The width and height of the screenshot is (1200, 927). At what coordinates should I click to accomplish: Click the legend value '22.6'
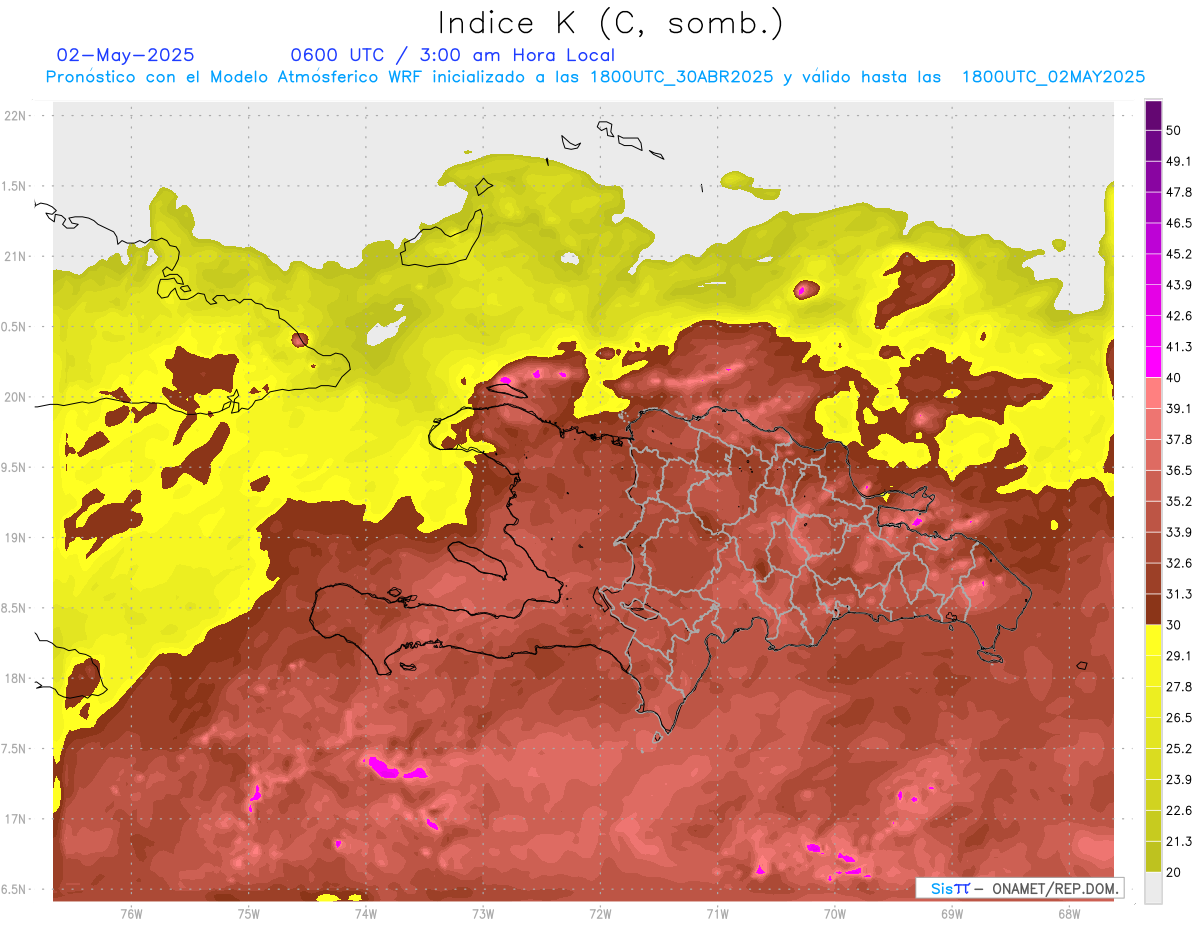pyautogui.click(x=1179, y=810)
